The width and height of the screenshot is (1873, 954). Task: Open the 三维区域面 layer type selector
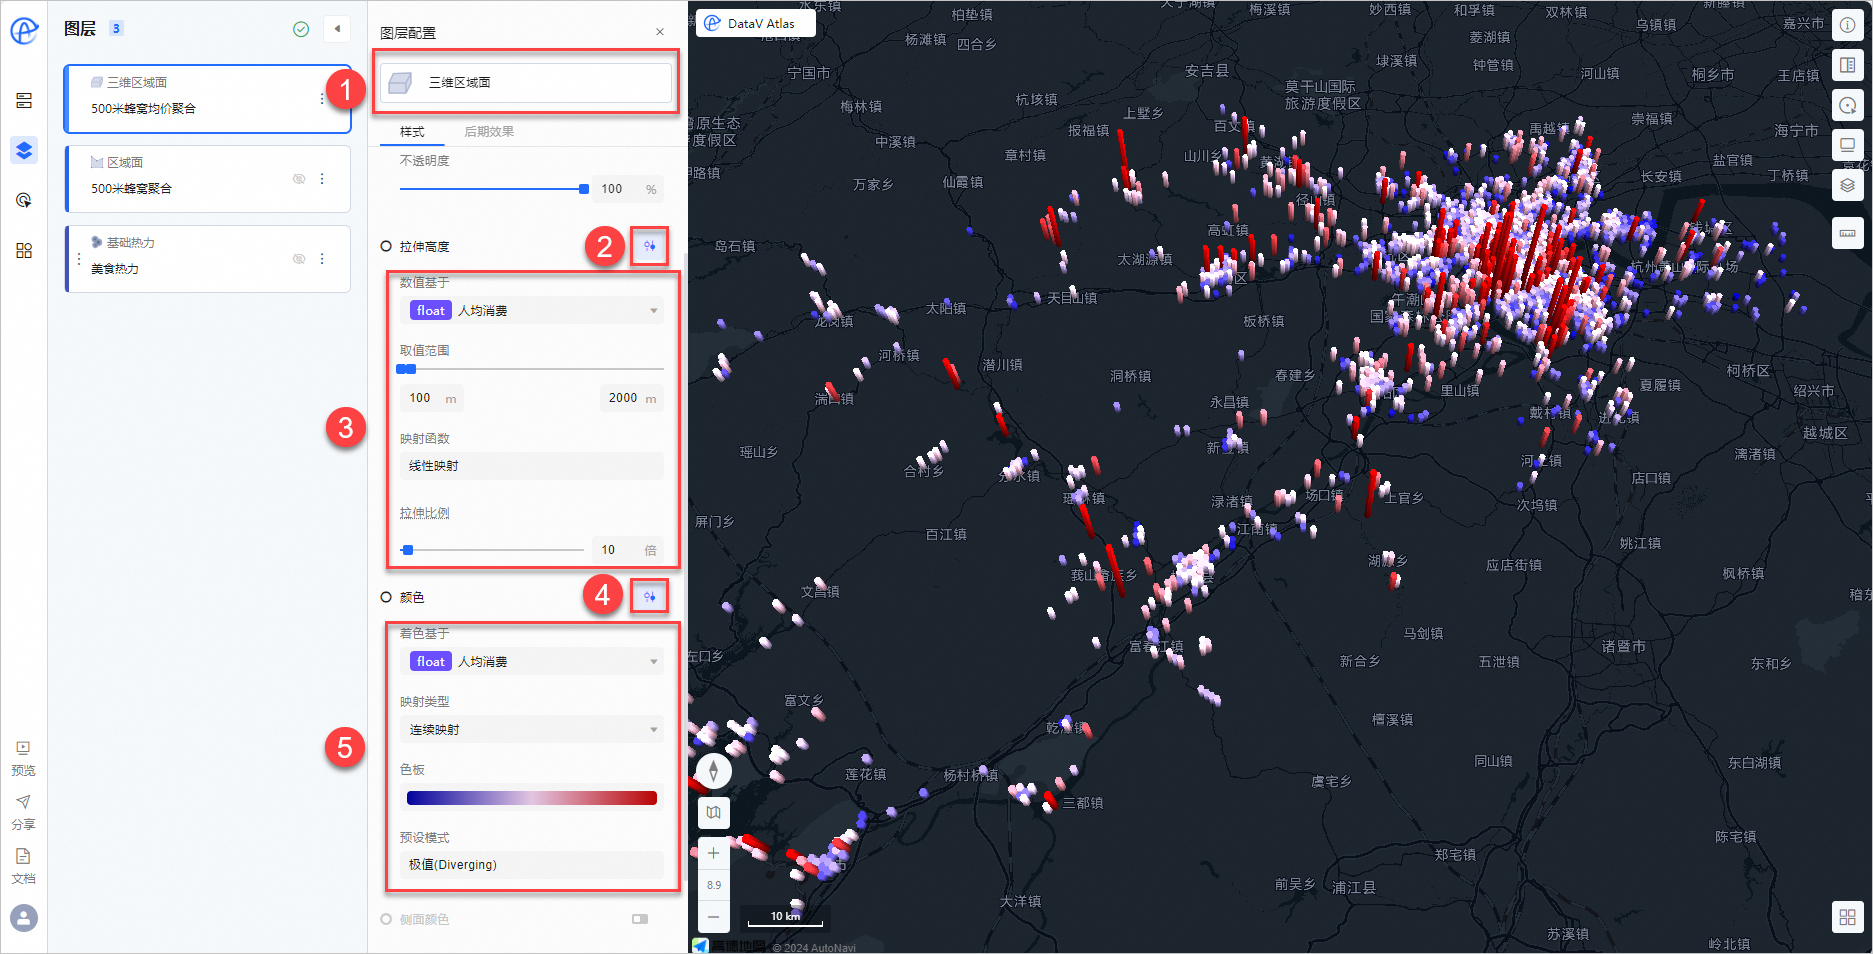526,82
